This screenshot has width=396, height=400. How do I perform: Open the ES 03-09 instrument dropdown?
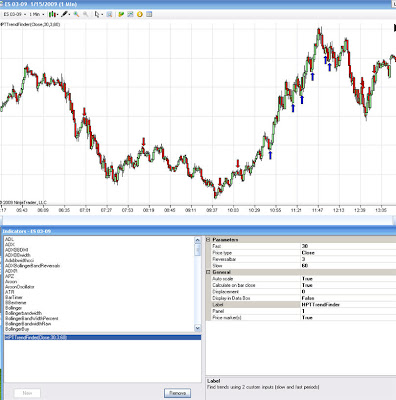[x=15, y=14]
